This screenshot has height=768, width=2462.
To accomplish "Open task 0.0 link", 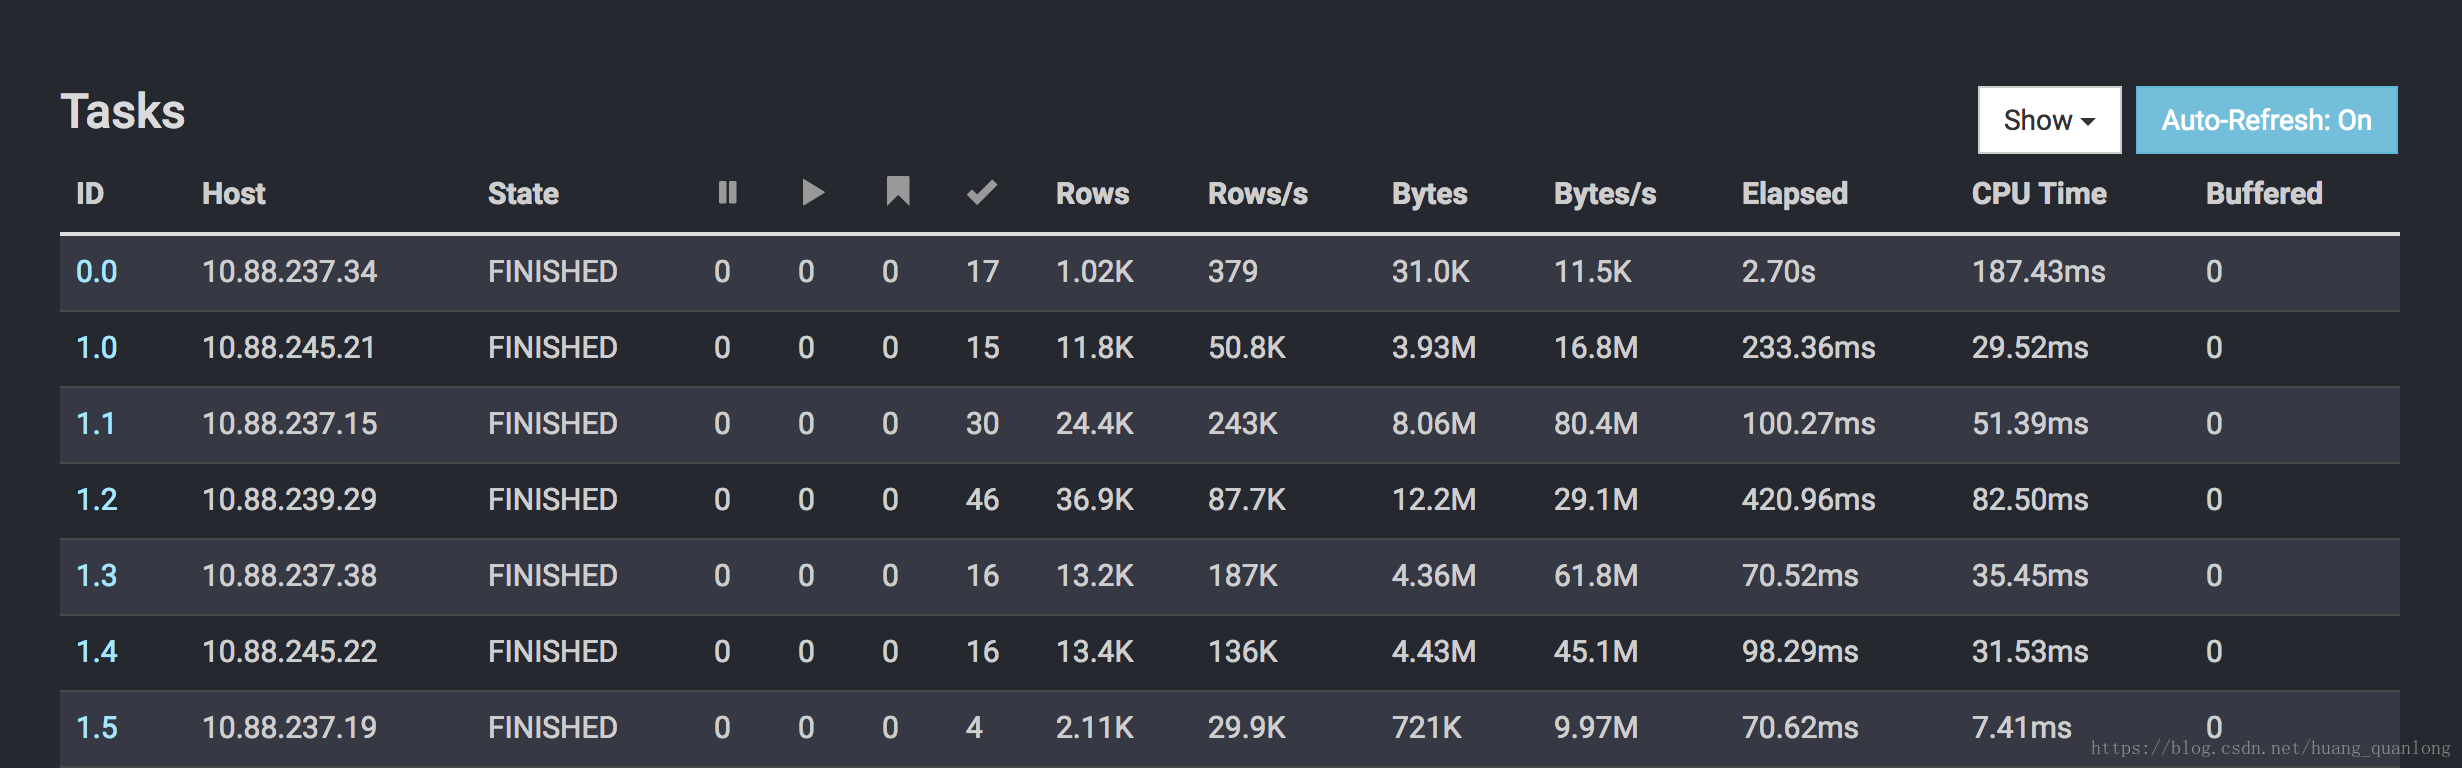I will point(97,272).
